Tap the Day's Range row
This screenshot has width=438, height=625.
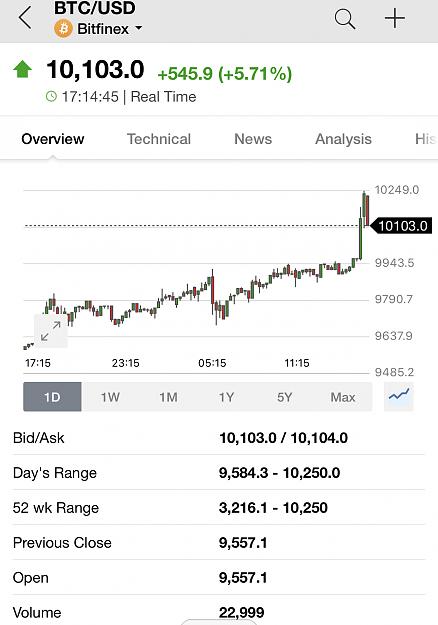point(219,473)
